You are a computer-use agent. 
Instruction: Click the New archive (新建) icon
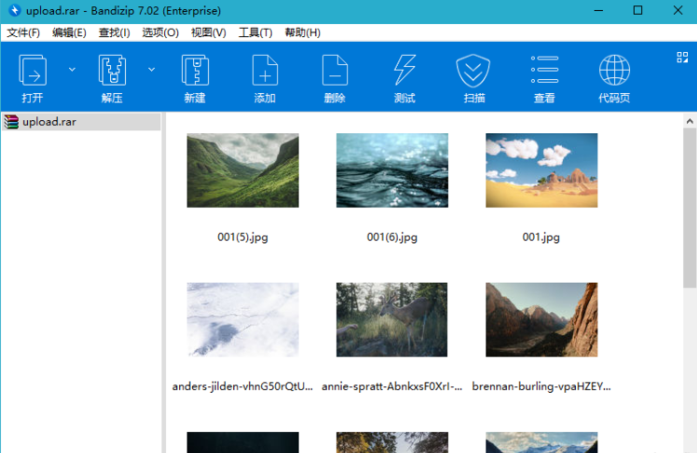(x=195, y=70)
